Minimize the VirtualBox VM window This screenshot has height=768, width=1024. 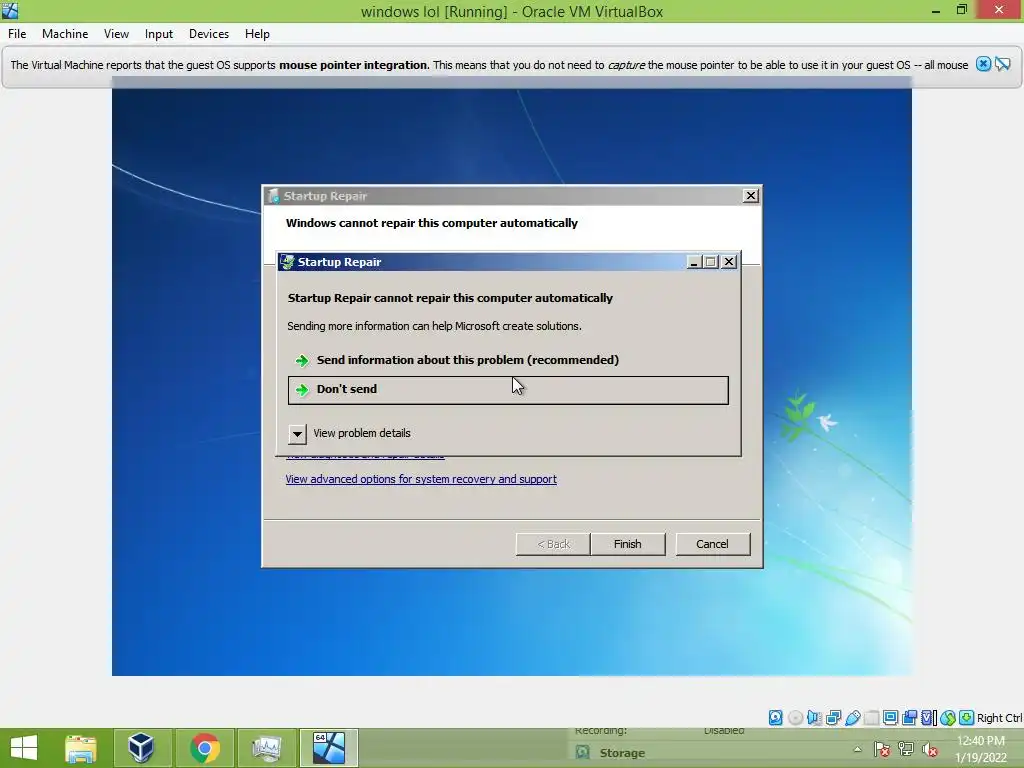tap(936, 10)
